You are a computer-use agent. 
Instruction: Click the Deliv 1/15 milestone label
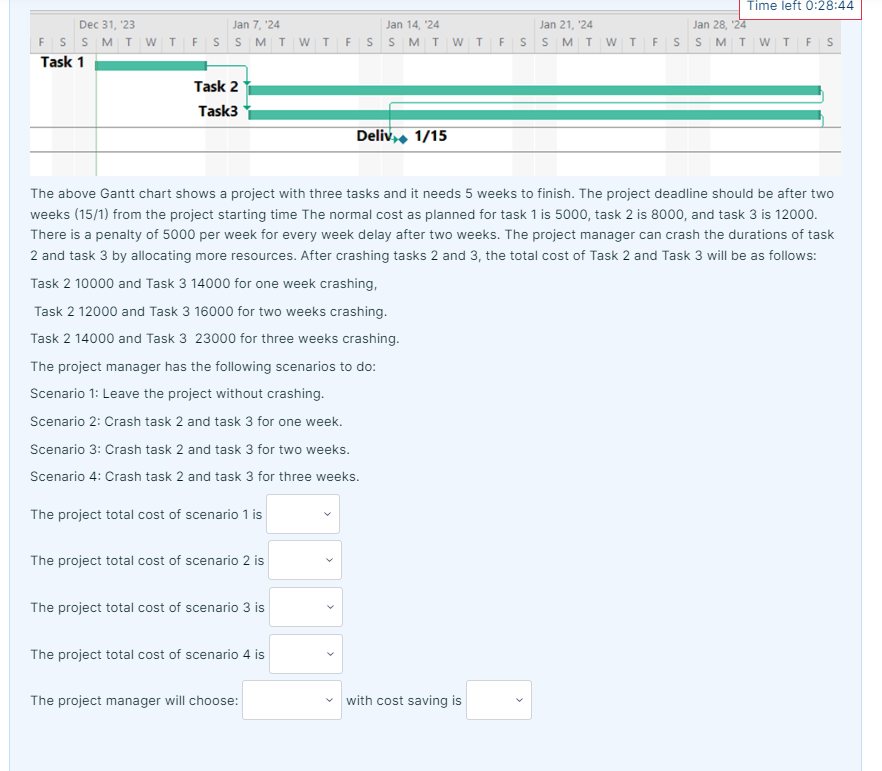pos(375,135)
